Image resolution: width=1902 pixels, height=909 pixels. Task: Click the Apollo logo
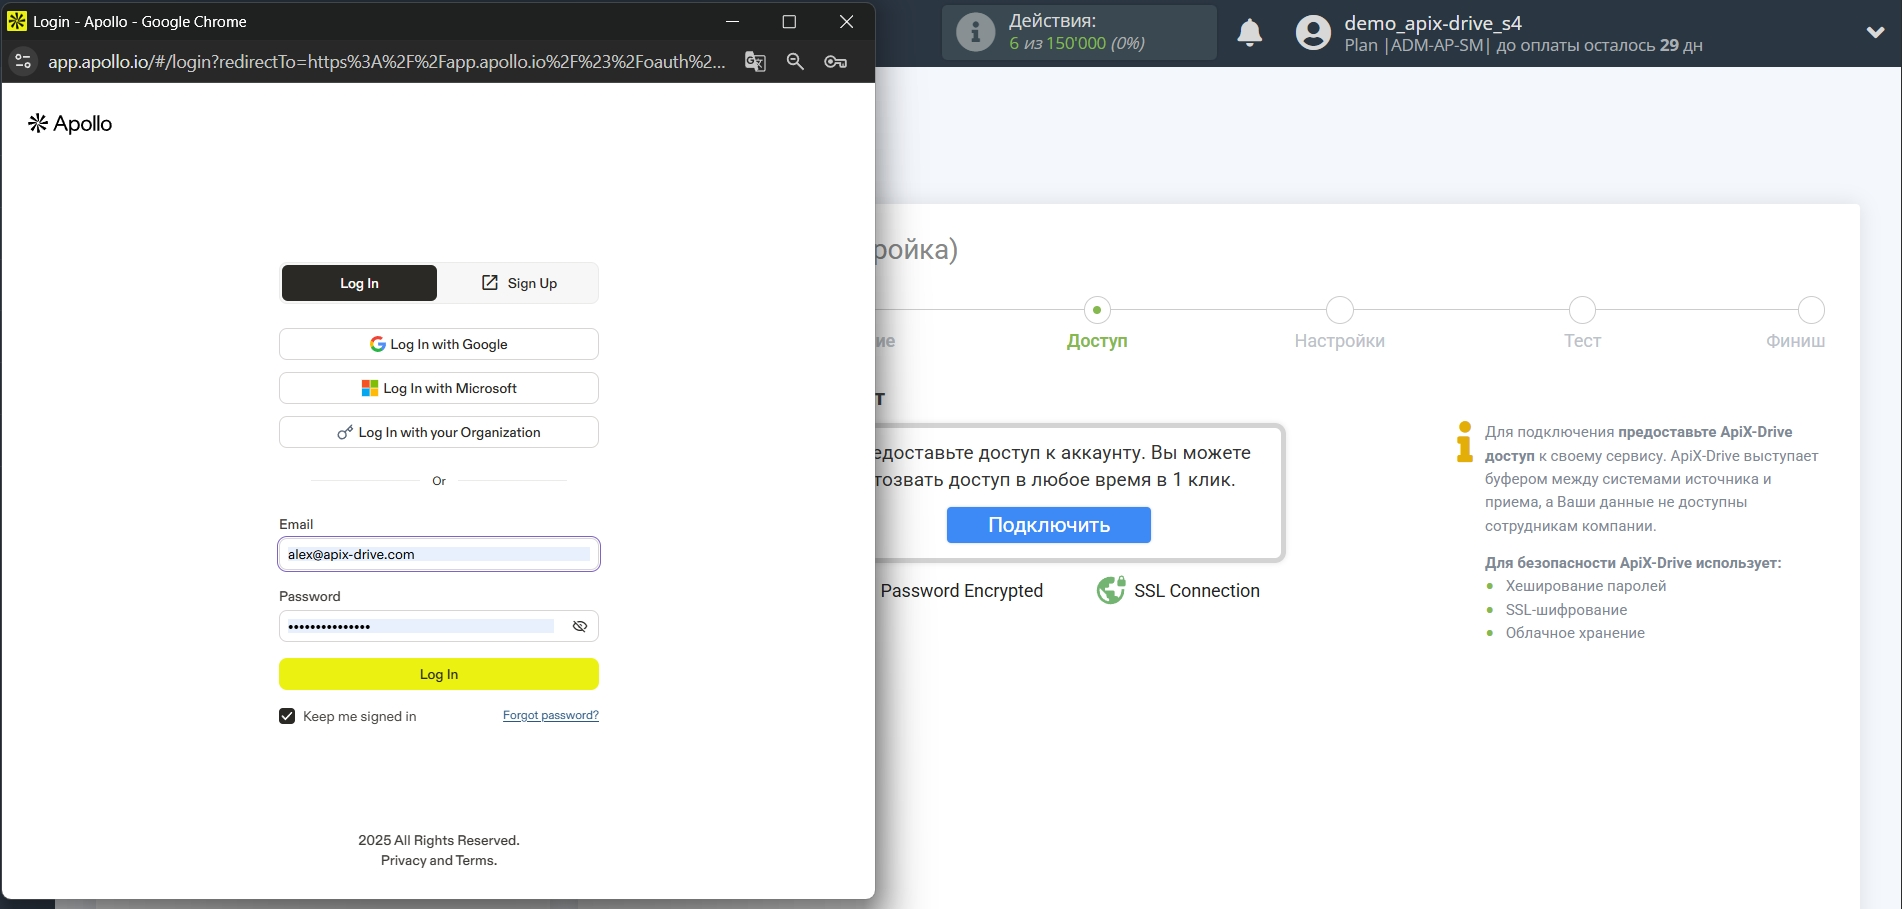(x=69, y=122)
